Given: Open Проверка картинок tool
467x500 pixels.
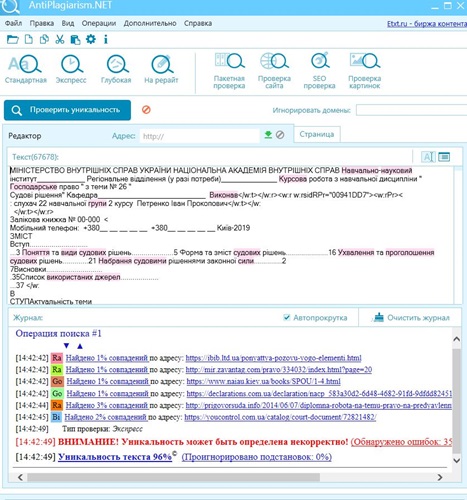Looking at the screenshot, I should click(x=365, y=71).
